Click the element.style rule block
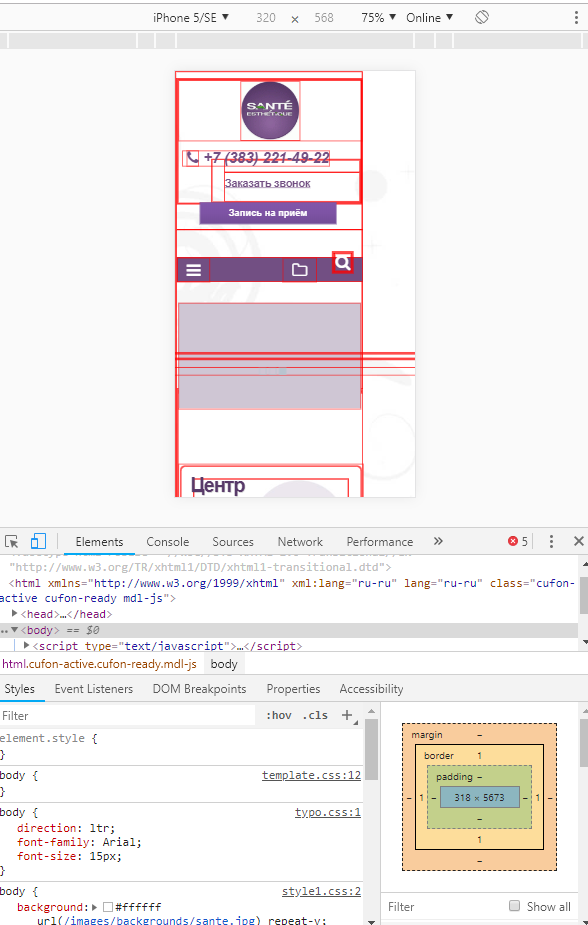The height and width of the screenshot is (925, 588). (x=181, y=746)
